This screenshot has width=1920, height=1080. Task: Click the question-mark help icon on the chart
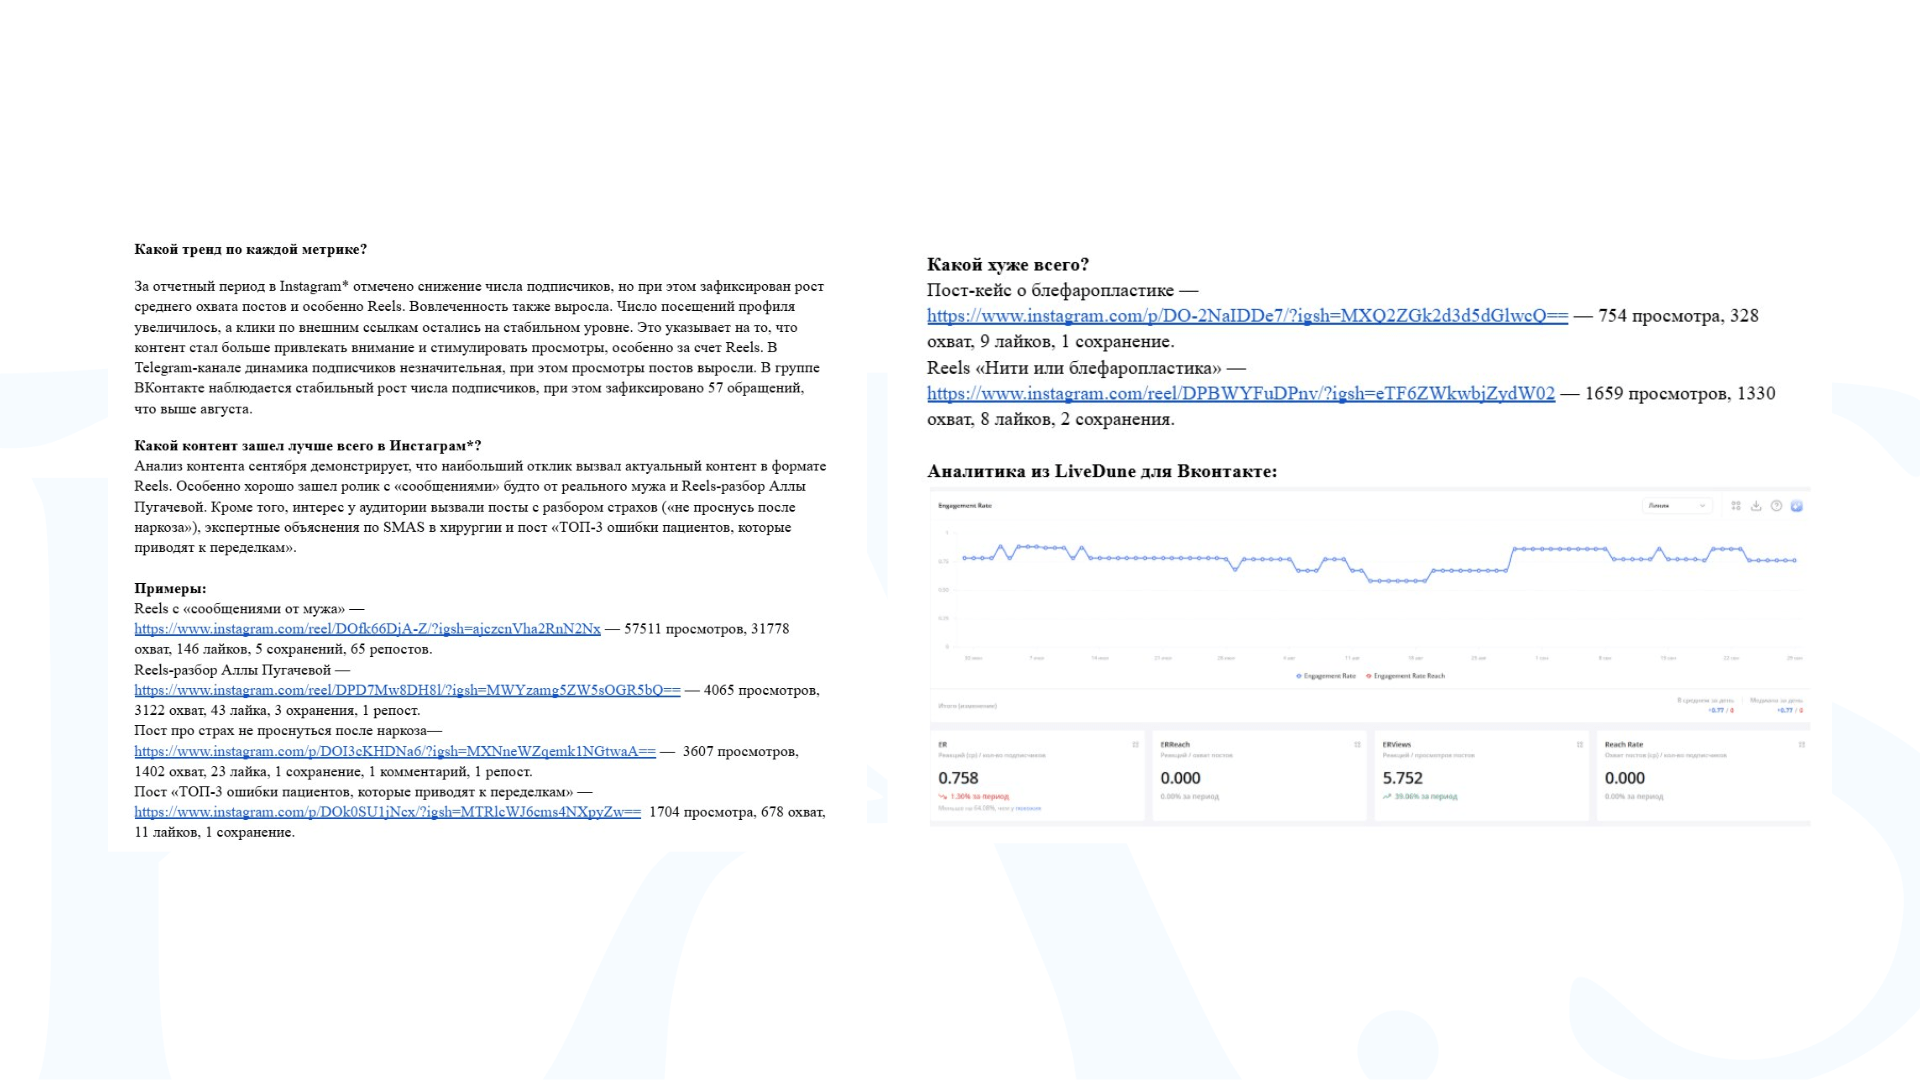click(1776, 506)
